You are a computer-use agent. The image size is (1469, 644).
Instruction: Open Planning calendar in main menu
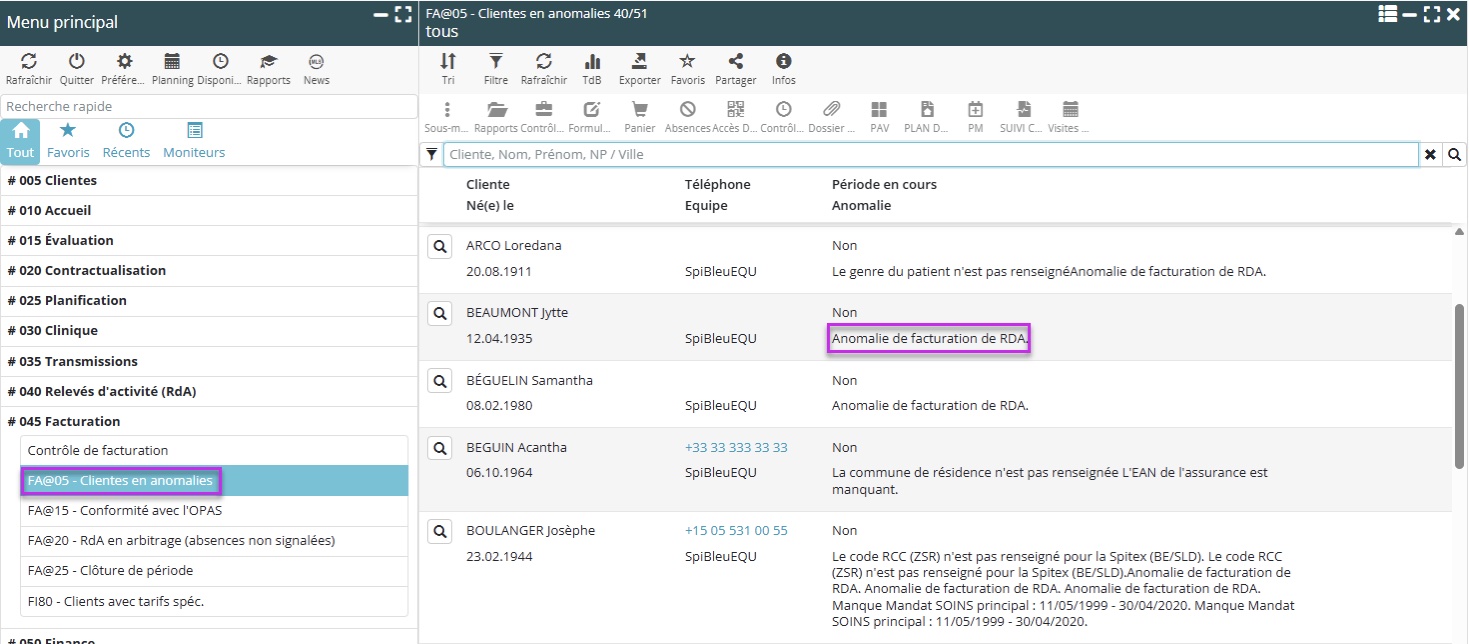click(172, 62)
